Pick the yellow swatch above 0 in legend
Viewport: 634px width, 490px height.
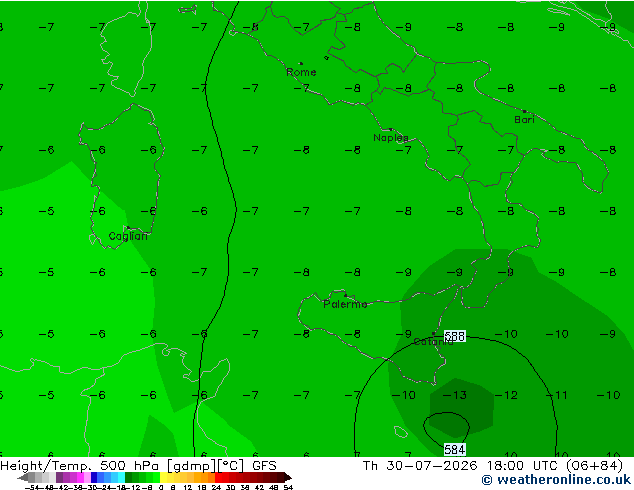coord(163,477)
